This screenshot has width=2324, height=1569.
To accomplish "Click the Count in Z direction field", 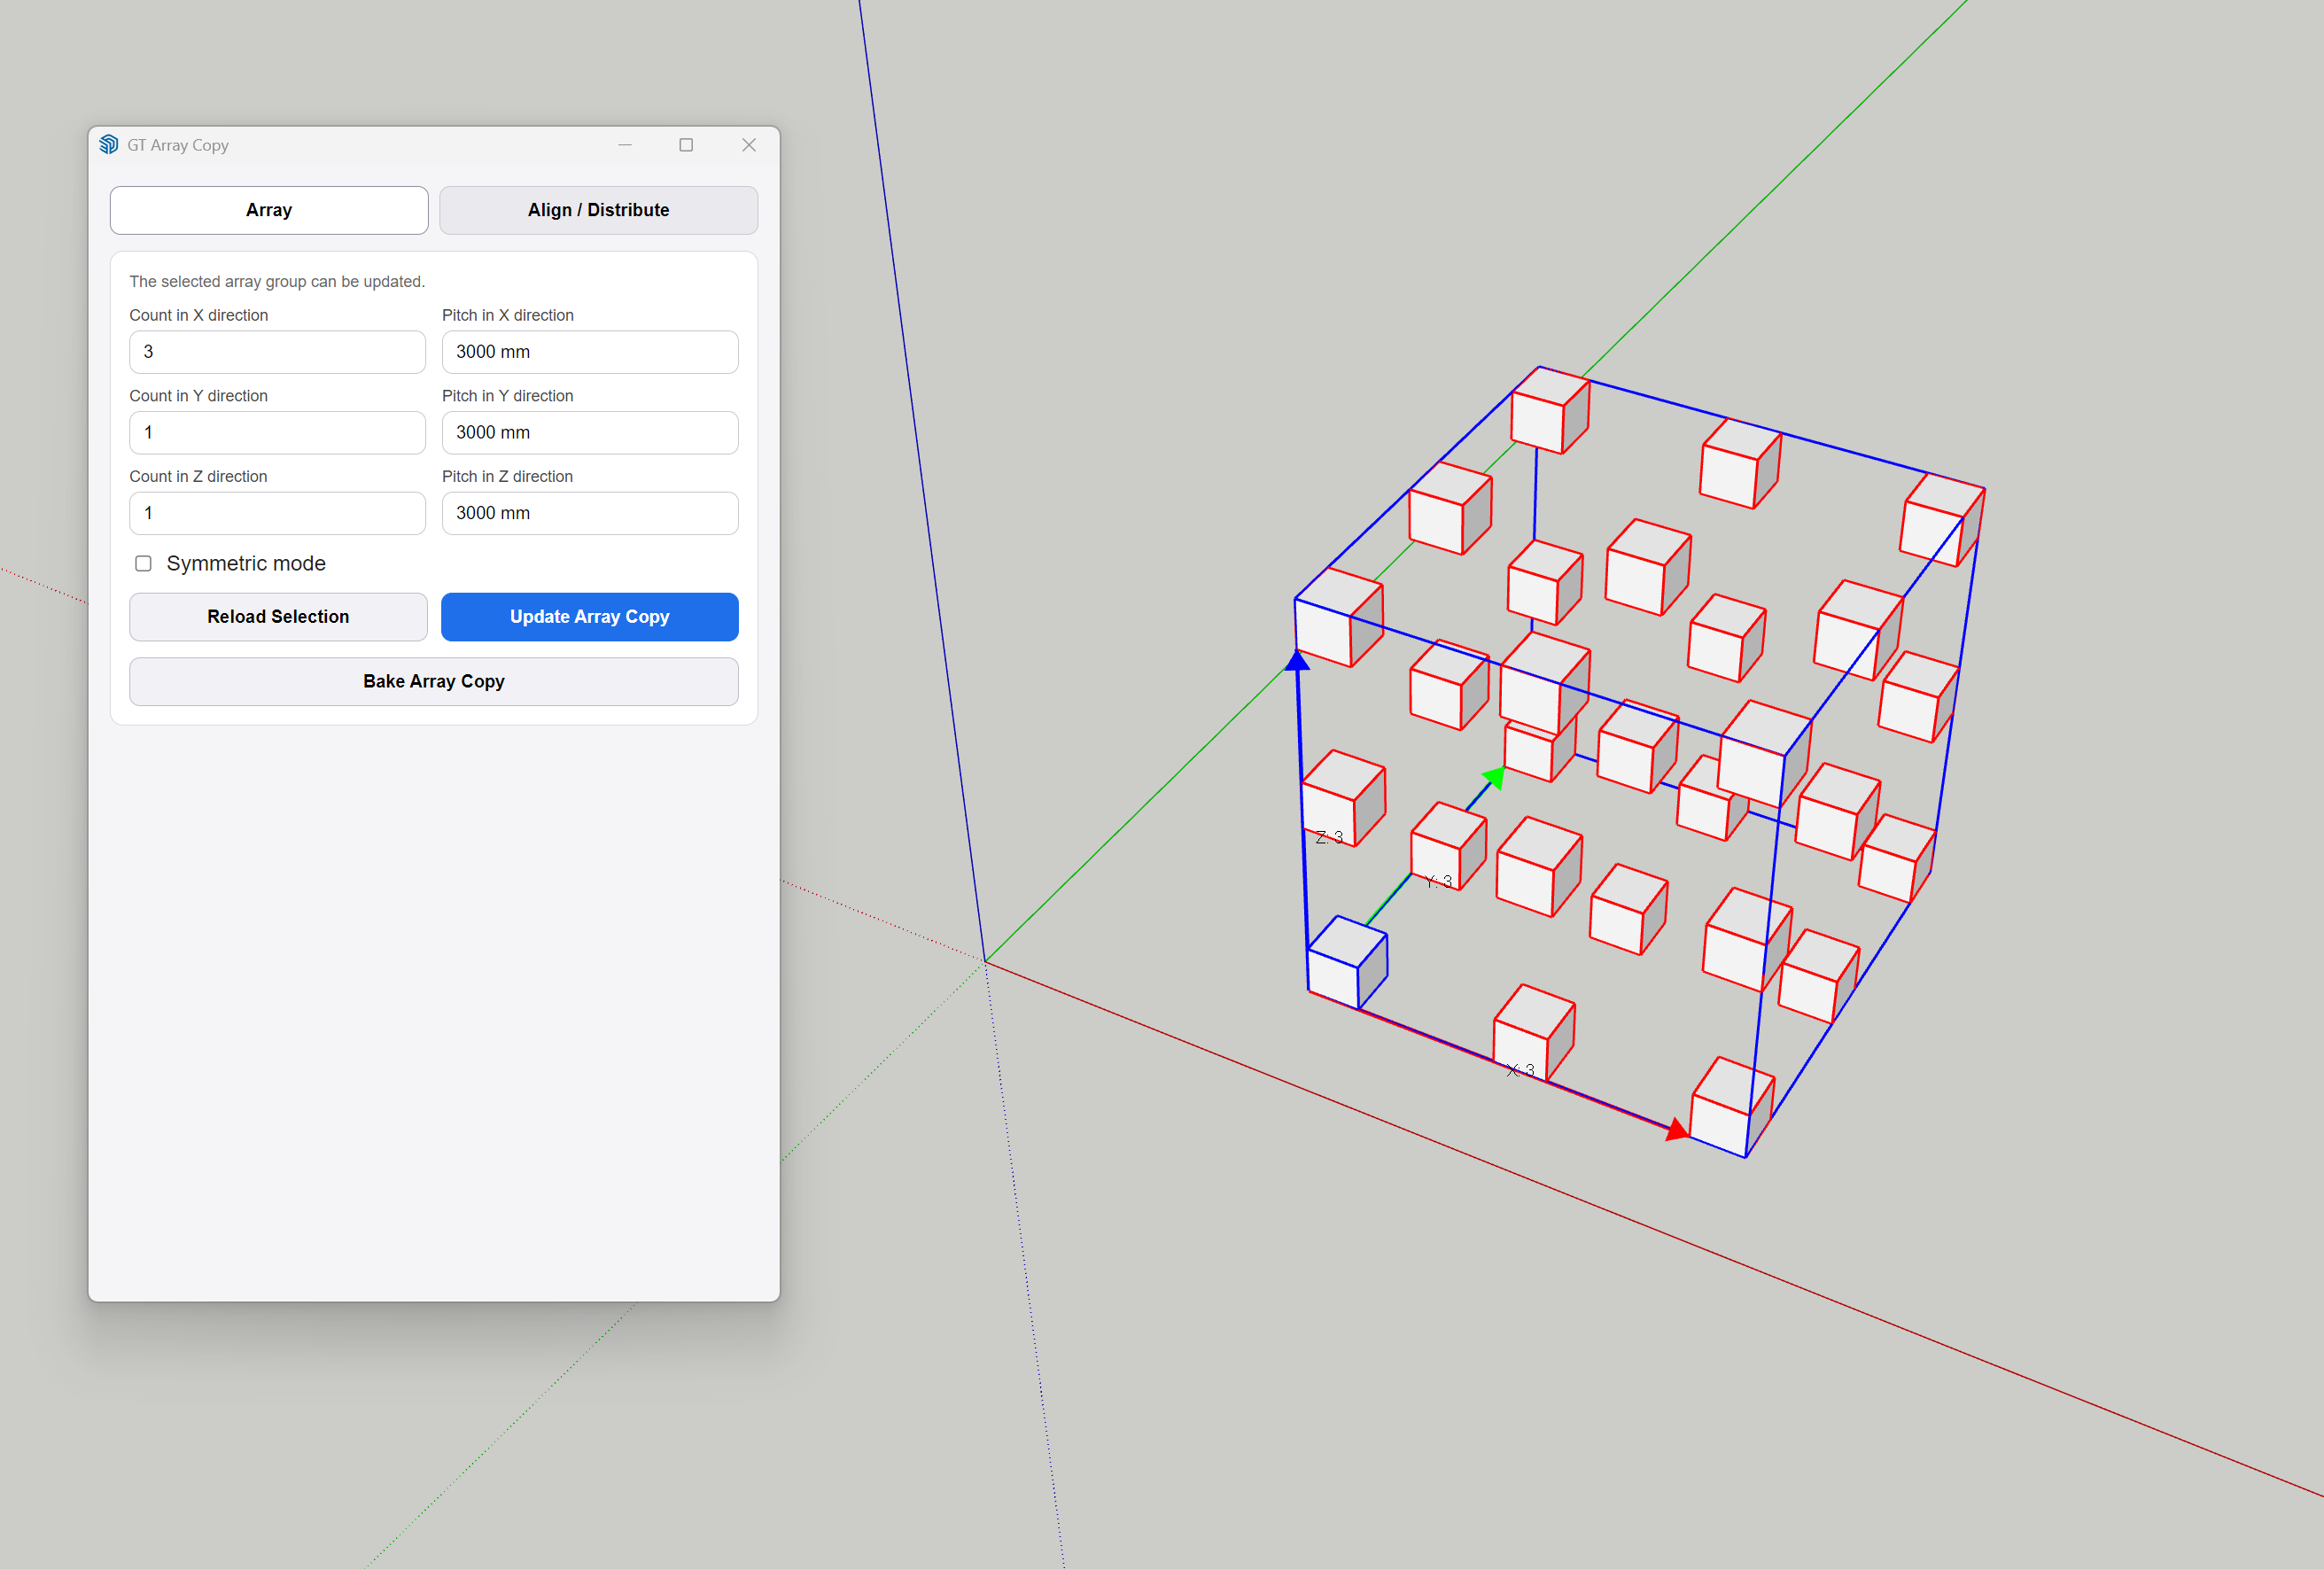I will click(x=277, y=513).
